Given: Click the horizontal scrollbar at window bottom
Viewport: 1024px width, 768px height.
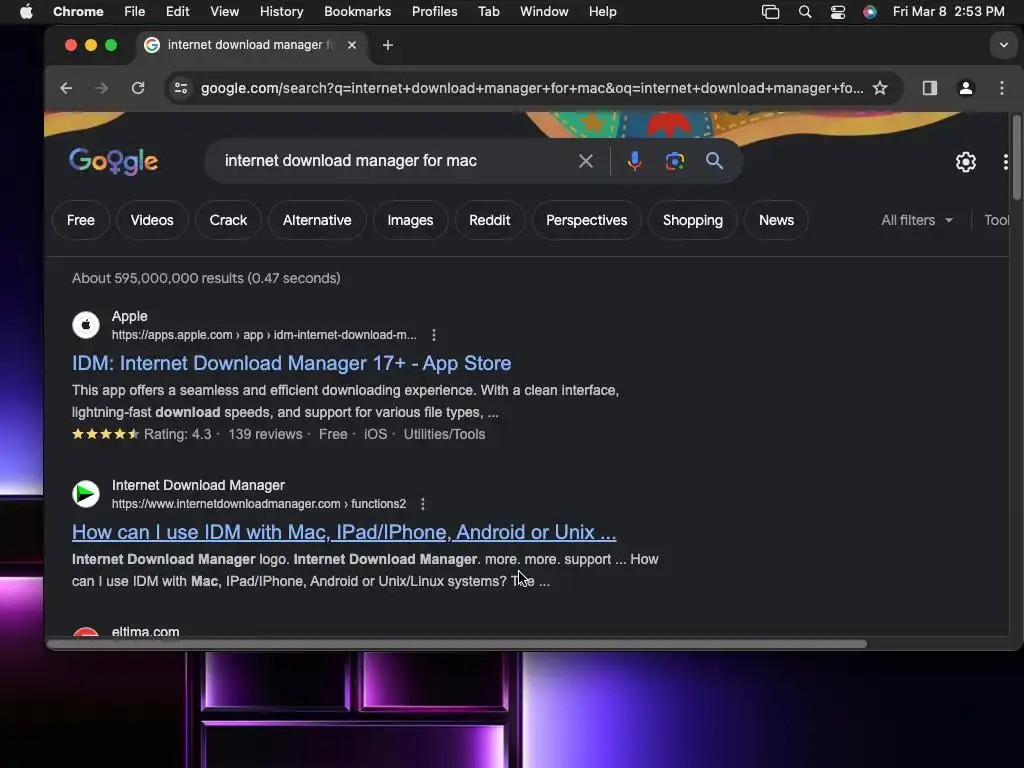Looking at the screenshot, I should pyautogui.click(x=456, y=644).
